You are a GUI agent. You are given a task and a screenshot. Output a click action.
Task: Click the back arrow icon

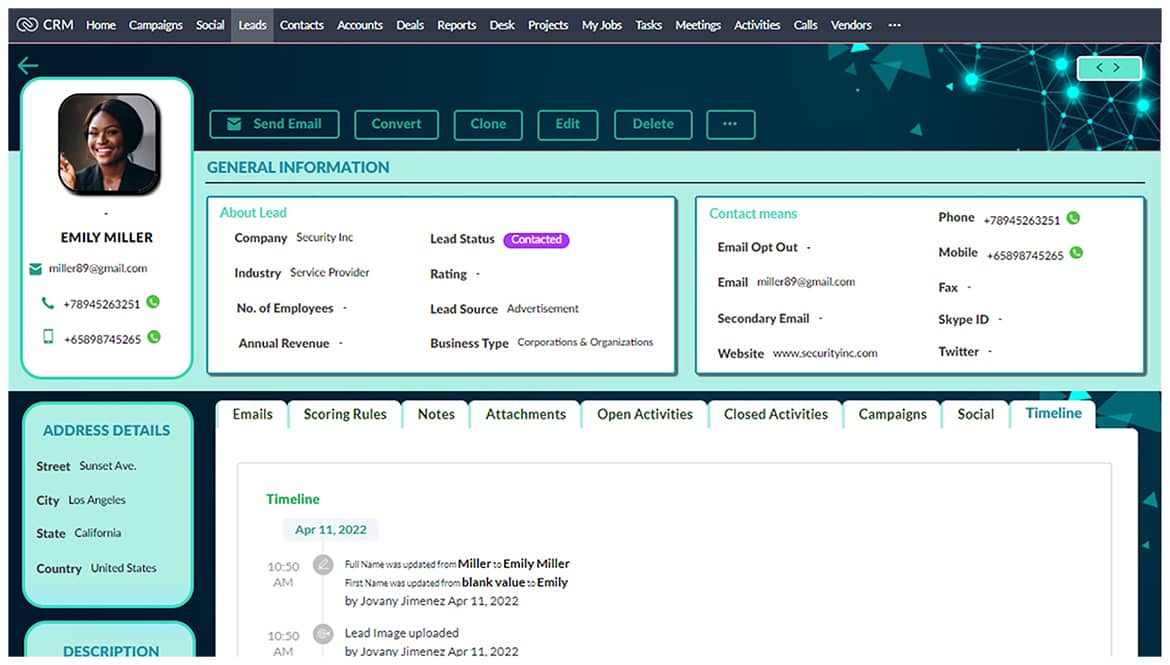coord(28,66)
